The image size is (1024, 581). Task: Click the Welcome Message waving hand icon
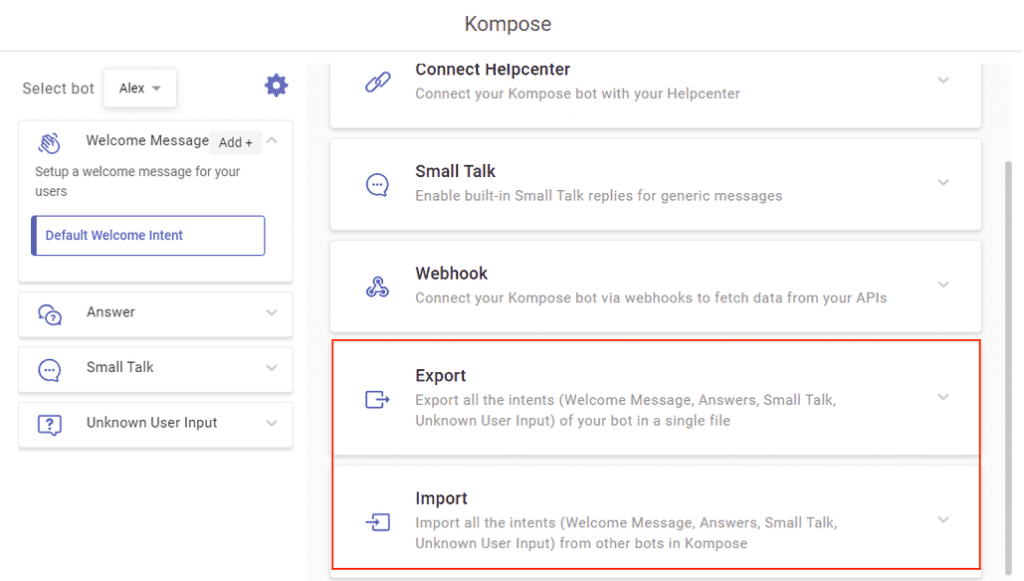[x=49, y=143]
